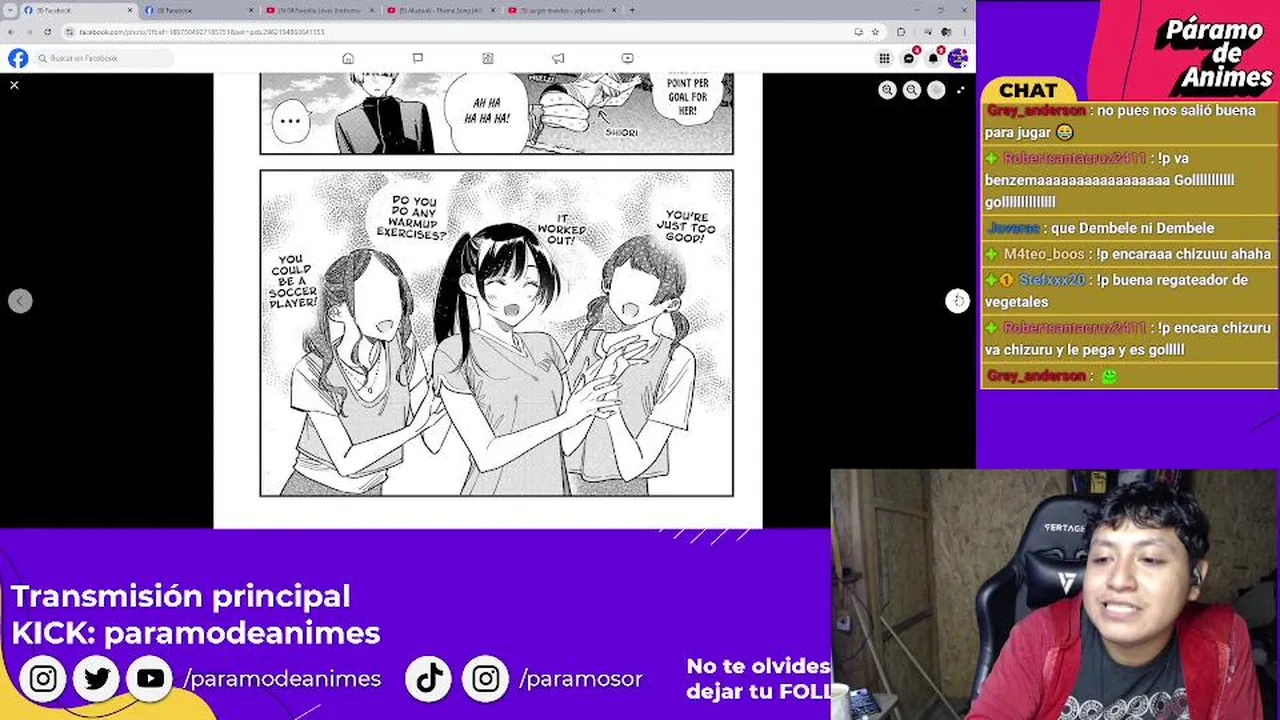The width and height of the screenshot is (1280, 720).
Task: Click the first Grey_anderson username in chat
Action: (x=1036, y=111)
